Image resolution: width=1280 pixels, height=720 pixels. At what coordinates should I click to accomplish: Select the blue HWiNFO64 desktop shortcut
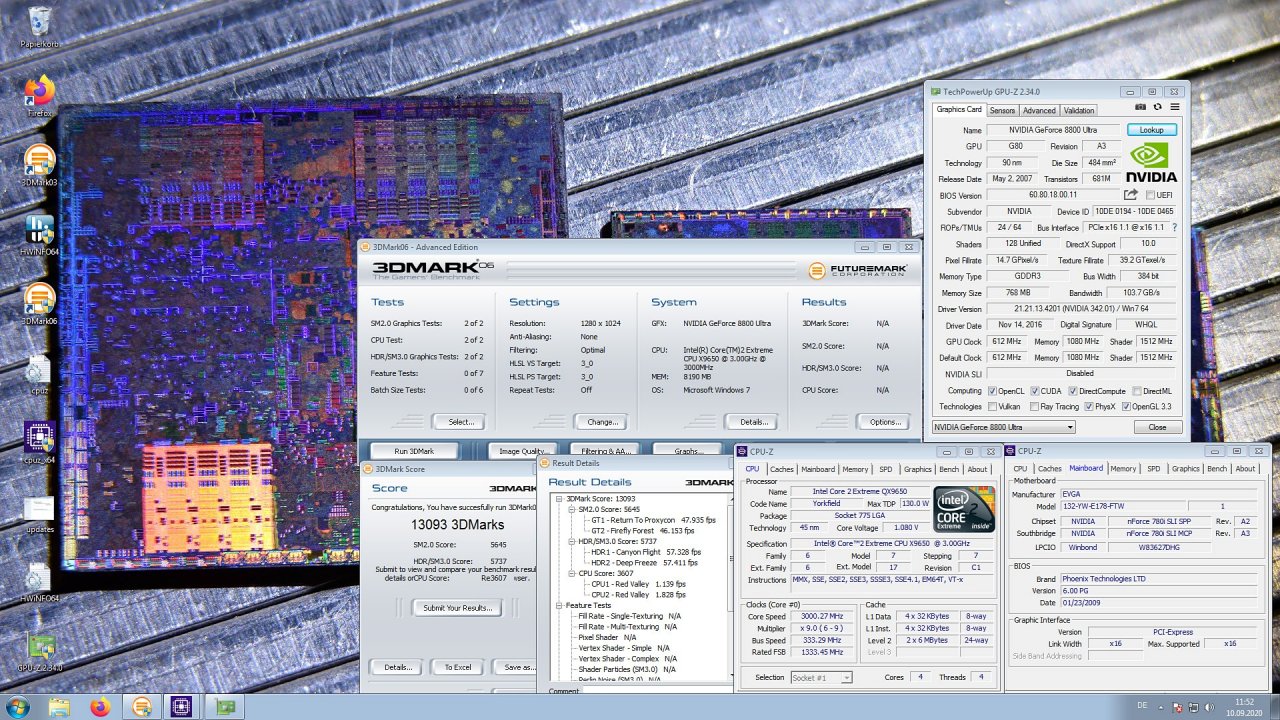point(40,234)
